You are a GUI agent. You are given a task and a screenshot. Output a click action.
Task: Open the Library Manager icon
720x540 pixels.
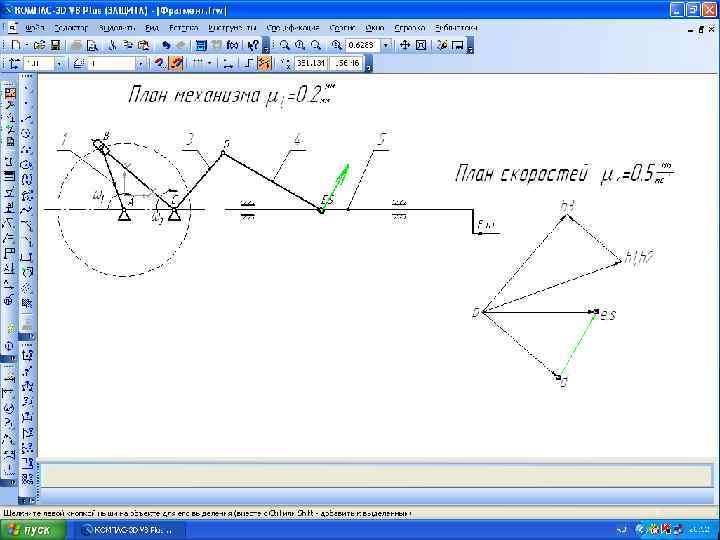[201, 45]
